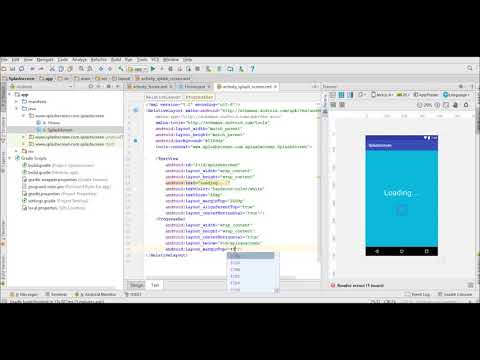The width and height of the screenshot is (480, 360).
Task: Click the Rendering errors message link
Action: pos(360,286)
